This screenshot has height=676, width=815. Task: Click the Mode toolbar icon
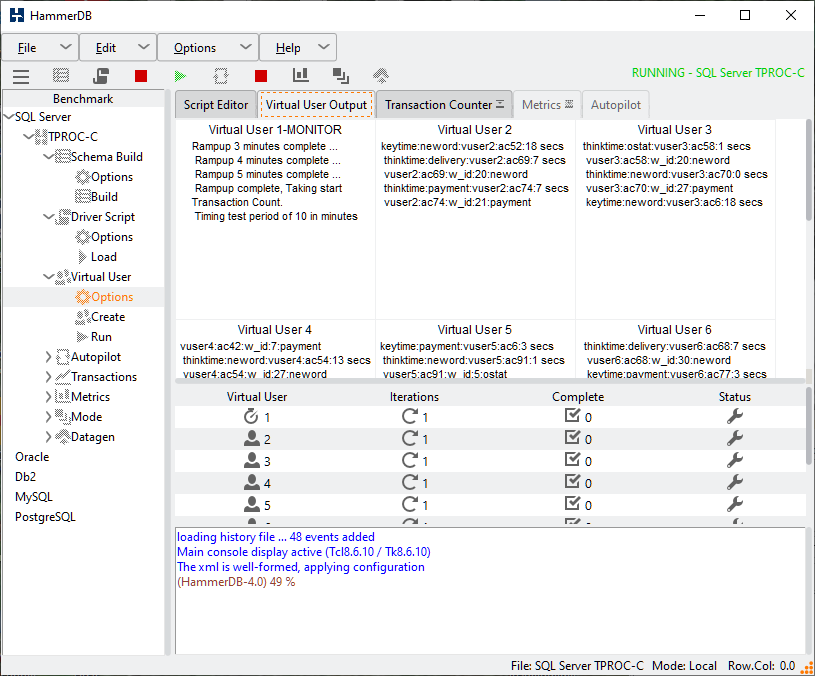(x=341, y=76)
